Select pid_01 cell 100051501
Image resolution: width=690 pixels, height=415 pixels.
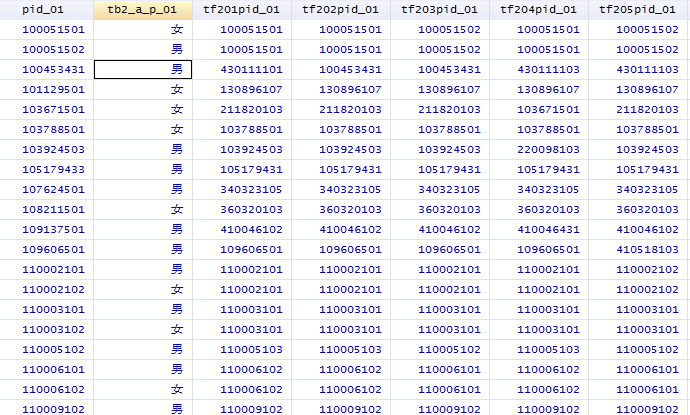tap(47, 30)
